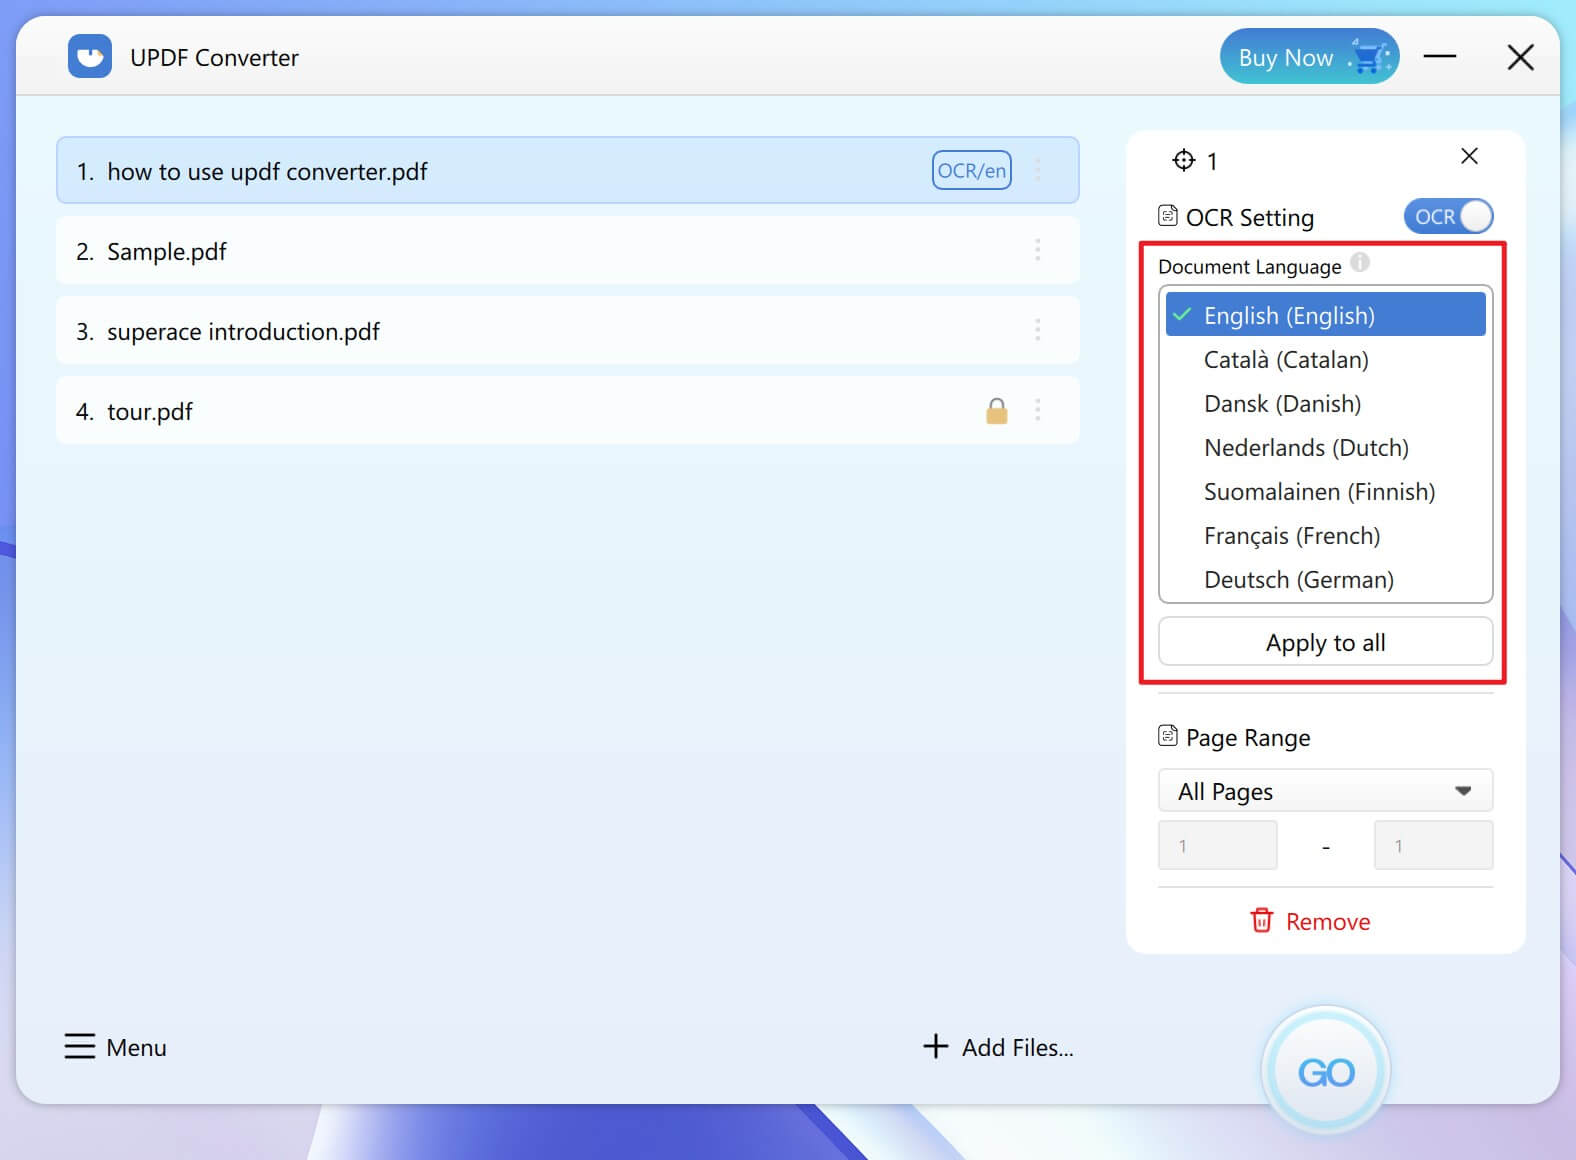The width and height of the screenshot is (1576, 1160).
Task: Click the OCR Setting document icon
Action: point(1167,215)
